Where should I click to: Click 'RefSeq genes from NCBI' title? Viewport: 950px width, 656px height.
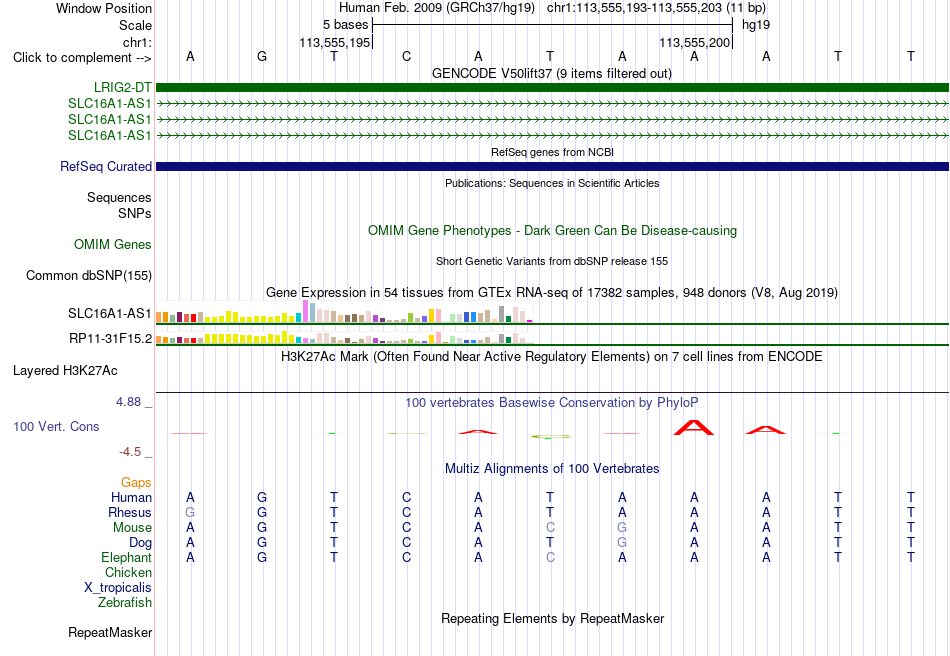click(x=552, y=152)
